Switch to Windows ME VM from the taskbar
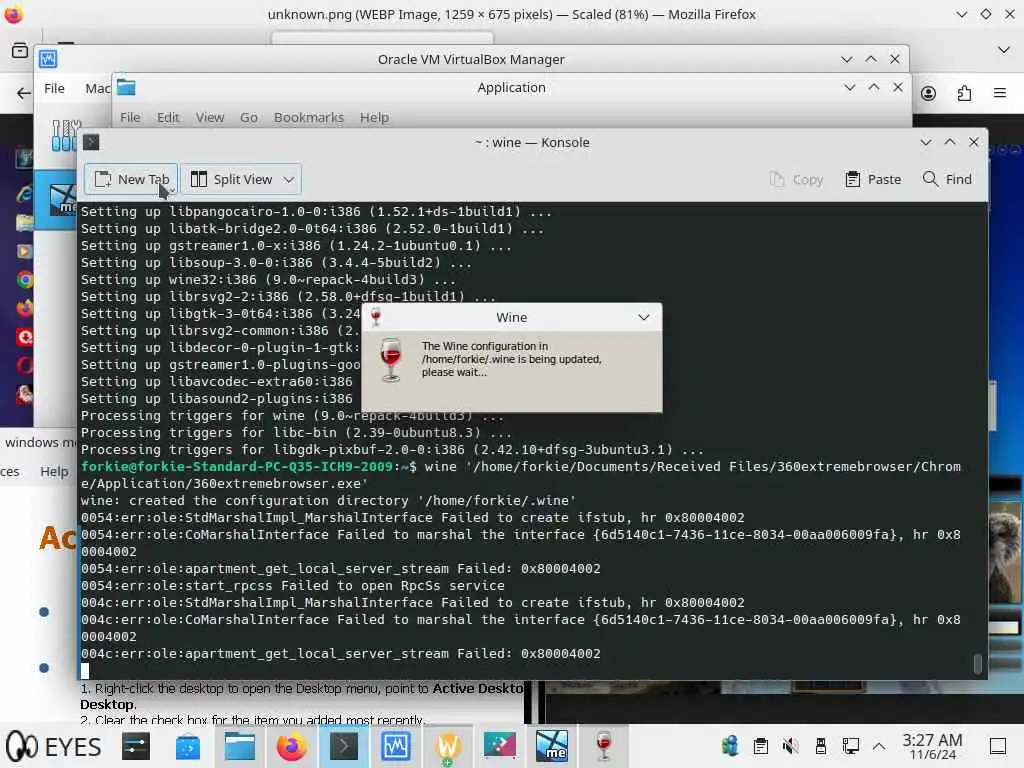1024x768 pixels. (x=552, y=746)
